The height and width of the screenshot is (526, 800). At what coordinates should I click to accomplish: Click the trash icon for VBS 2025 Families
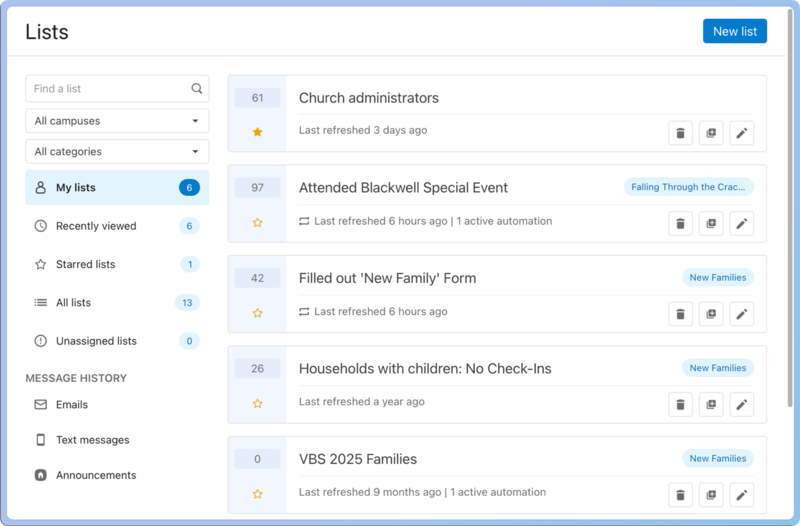pyautogui.click(x=680, y=495)
